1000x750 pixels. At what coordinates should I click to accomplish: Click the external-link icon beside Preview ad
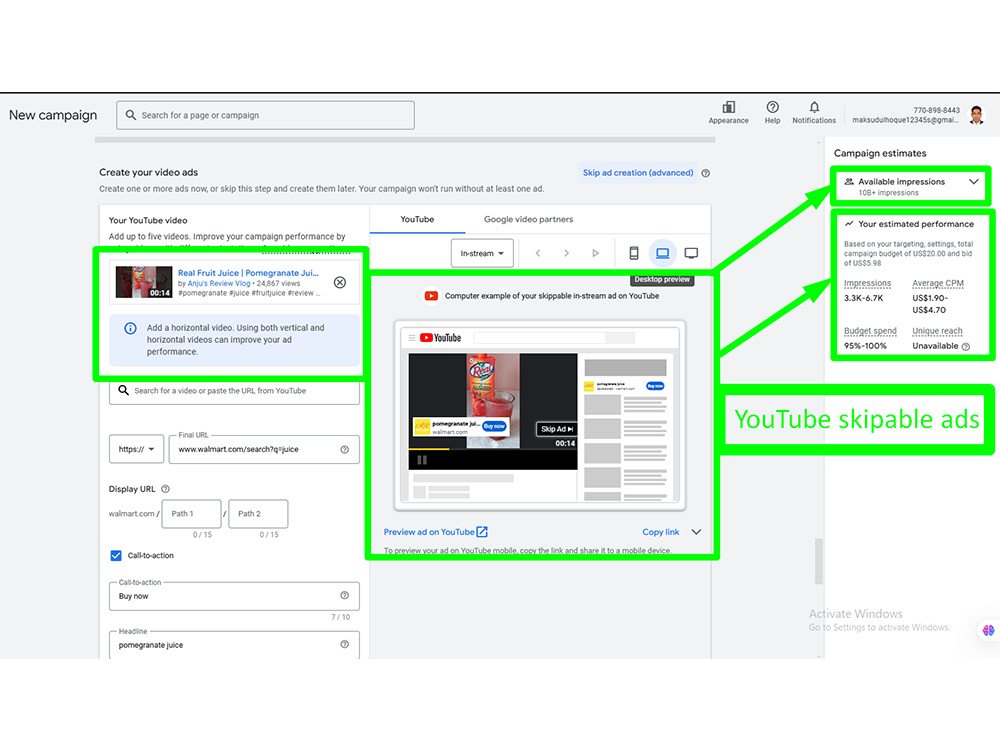click(x=482, y=531)
